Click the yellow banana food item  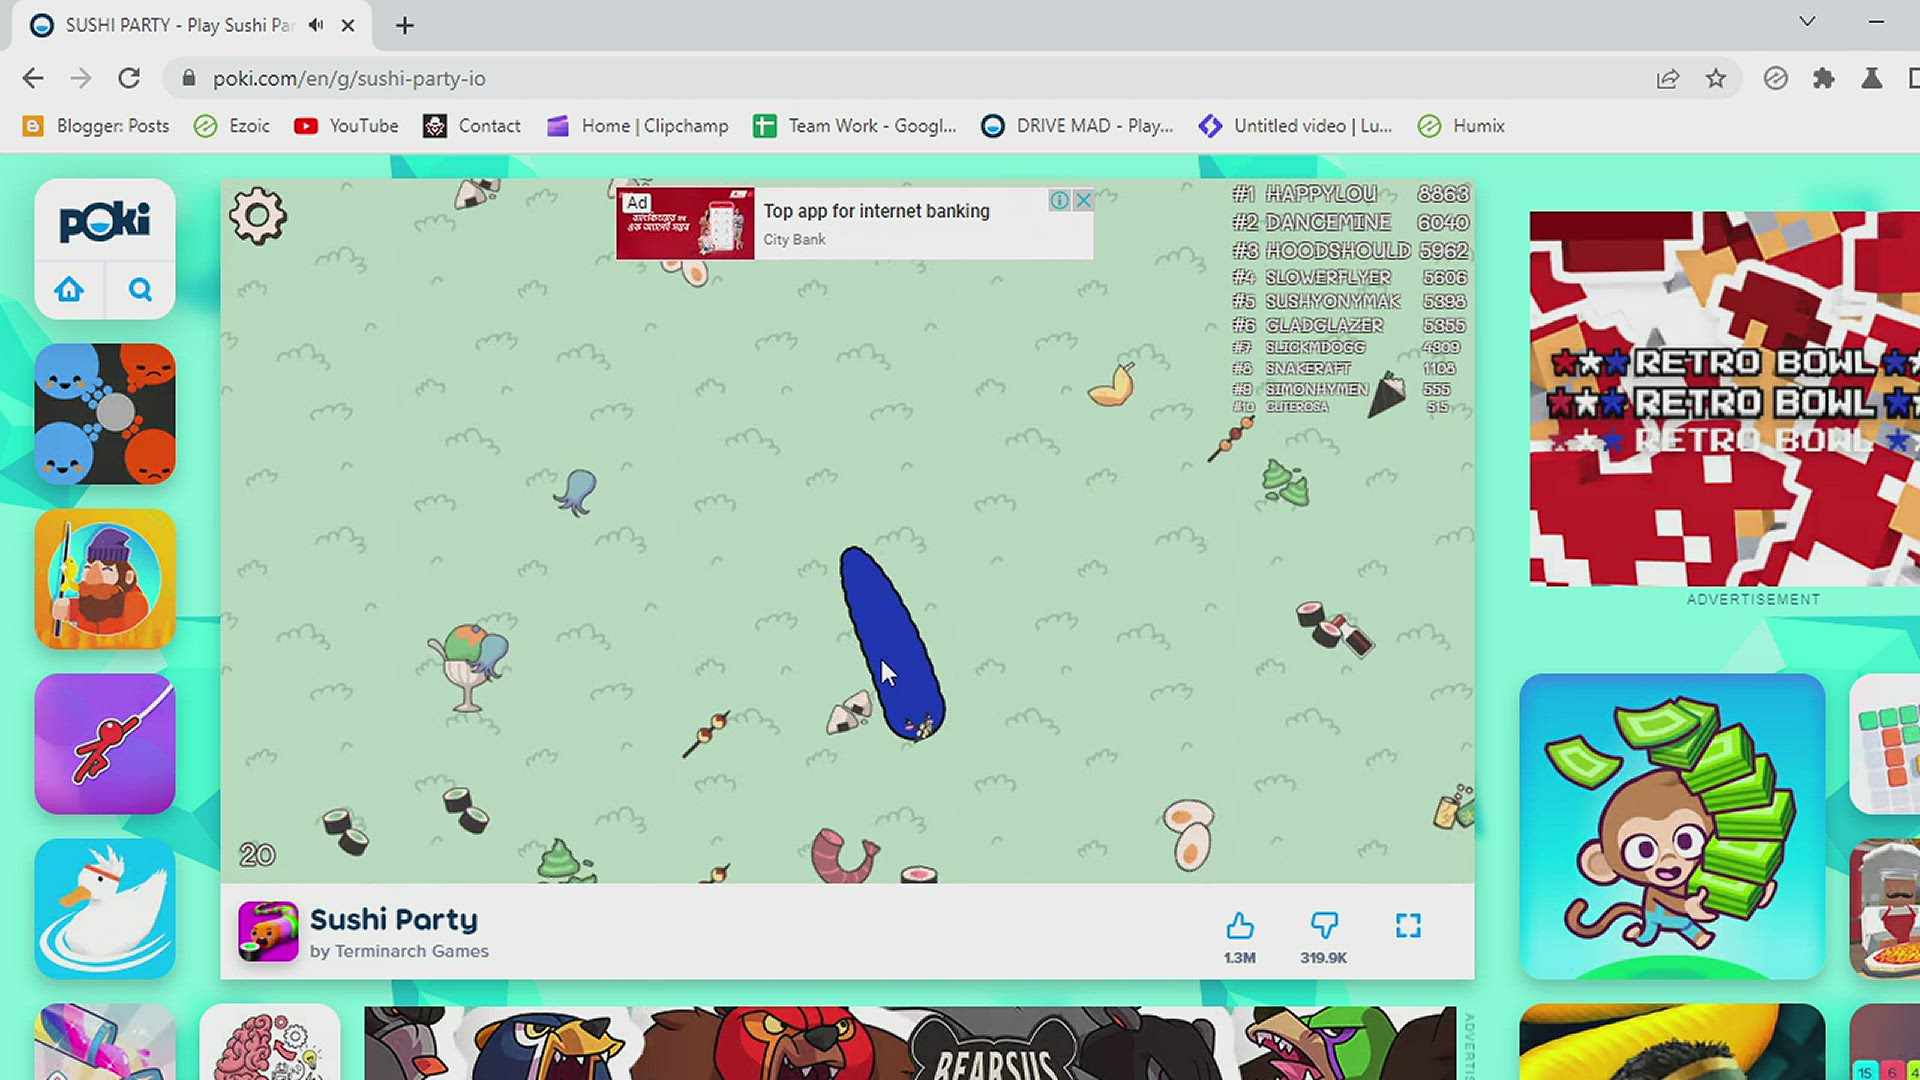(1112, 385)
